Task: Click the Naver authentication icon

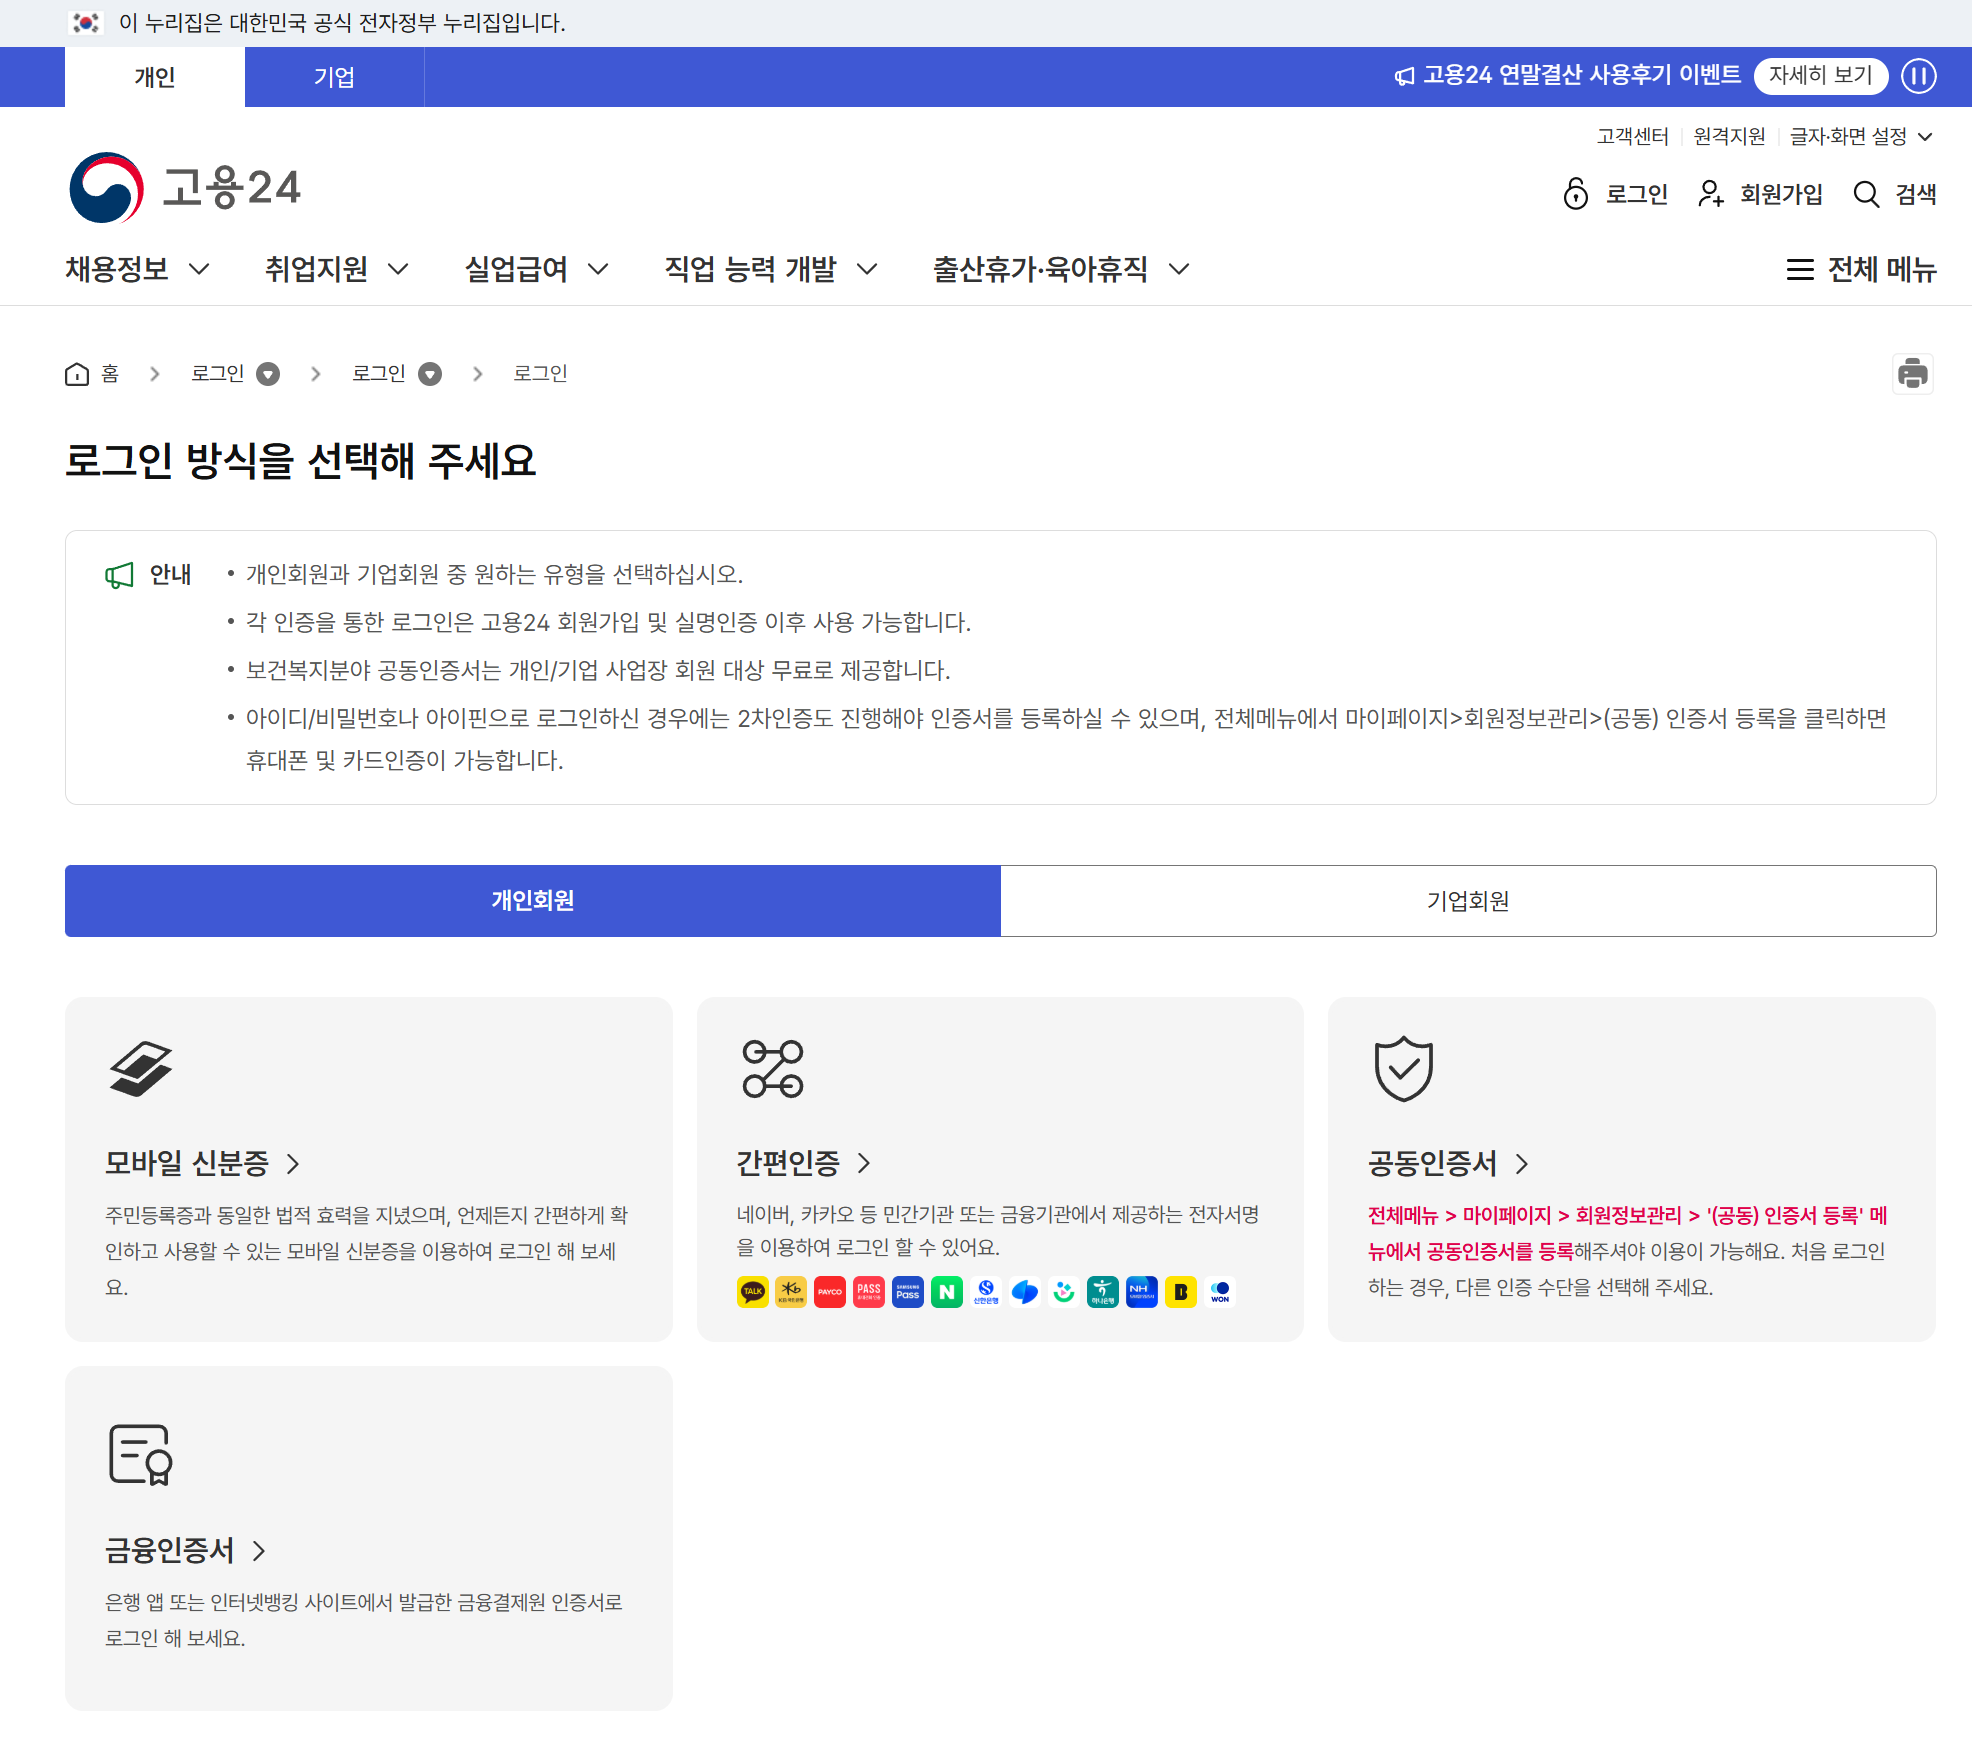Action: click(946, 1292)
